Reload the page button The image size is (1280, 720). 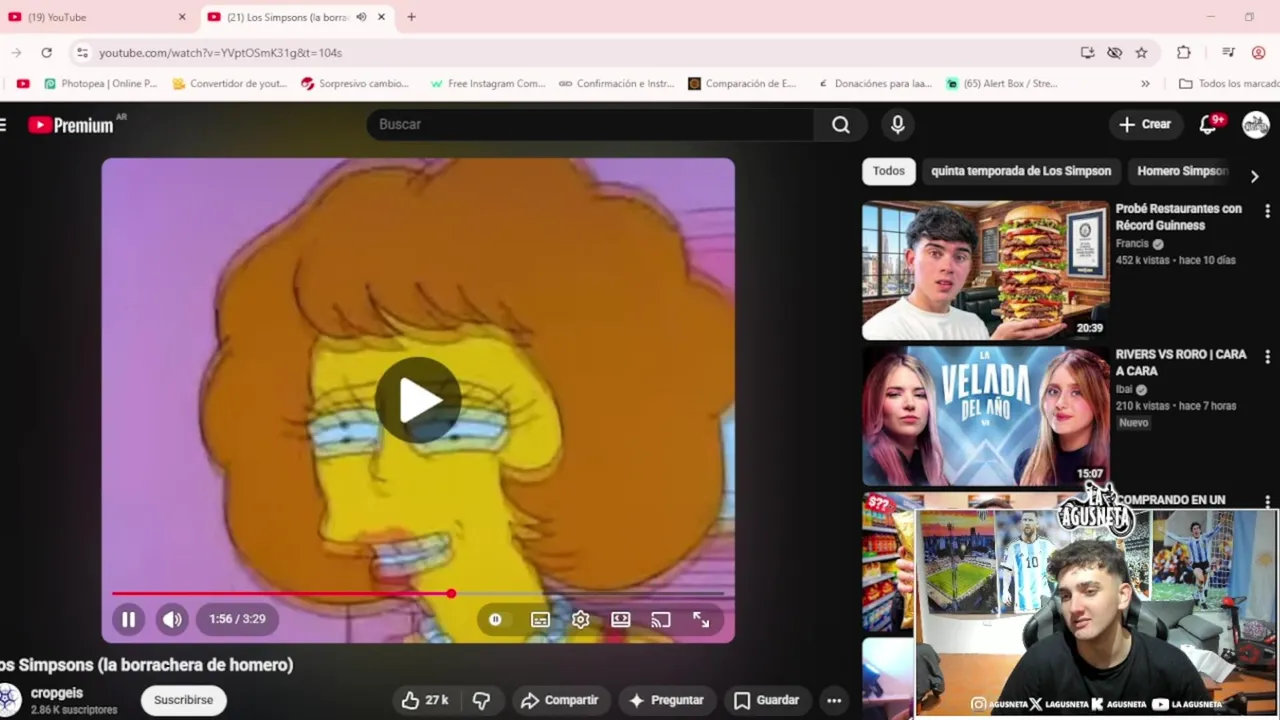46,53
